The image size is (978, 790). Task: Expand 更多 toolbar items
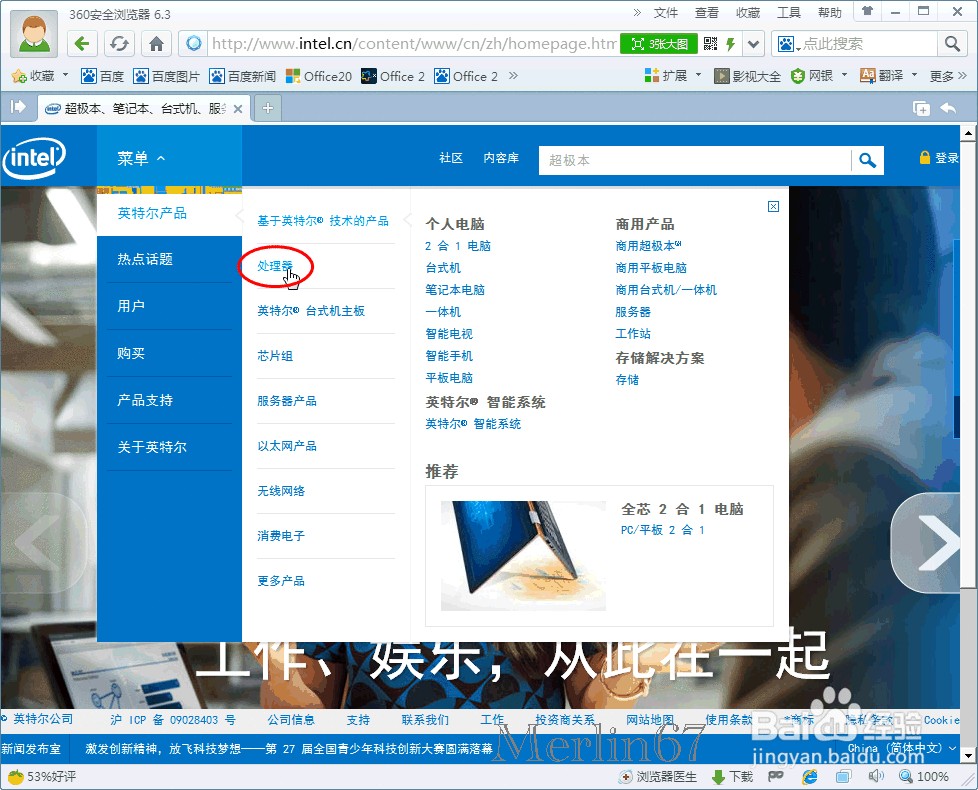coord(948,76)
